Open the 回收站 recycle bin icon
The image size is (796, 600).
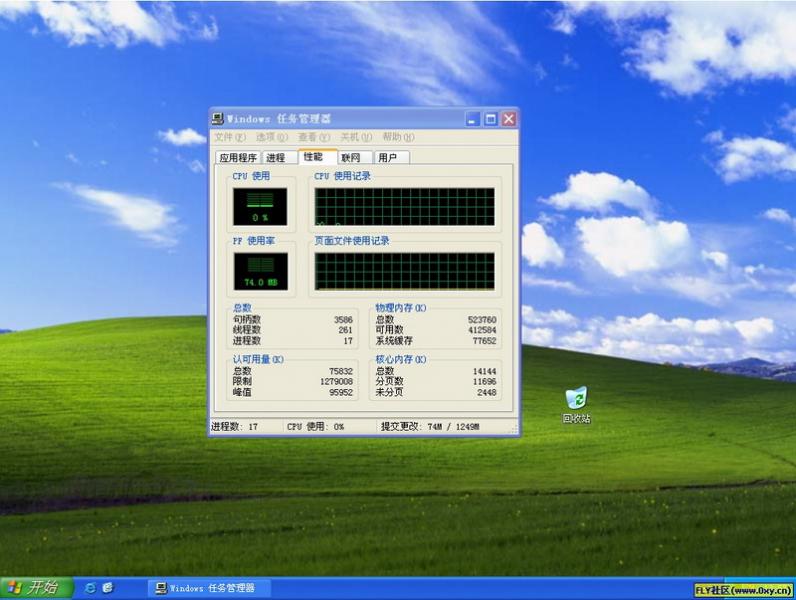tap(577, 405)
